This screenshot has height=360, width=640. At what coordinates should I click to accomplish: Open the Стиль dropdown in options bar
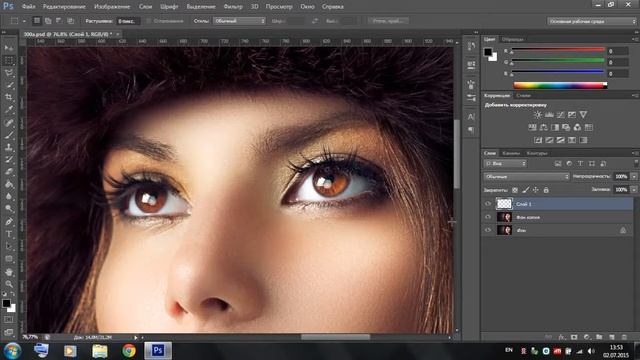pos(239,21)
